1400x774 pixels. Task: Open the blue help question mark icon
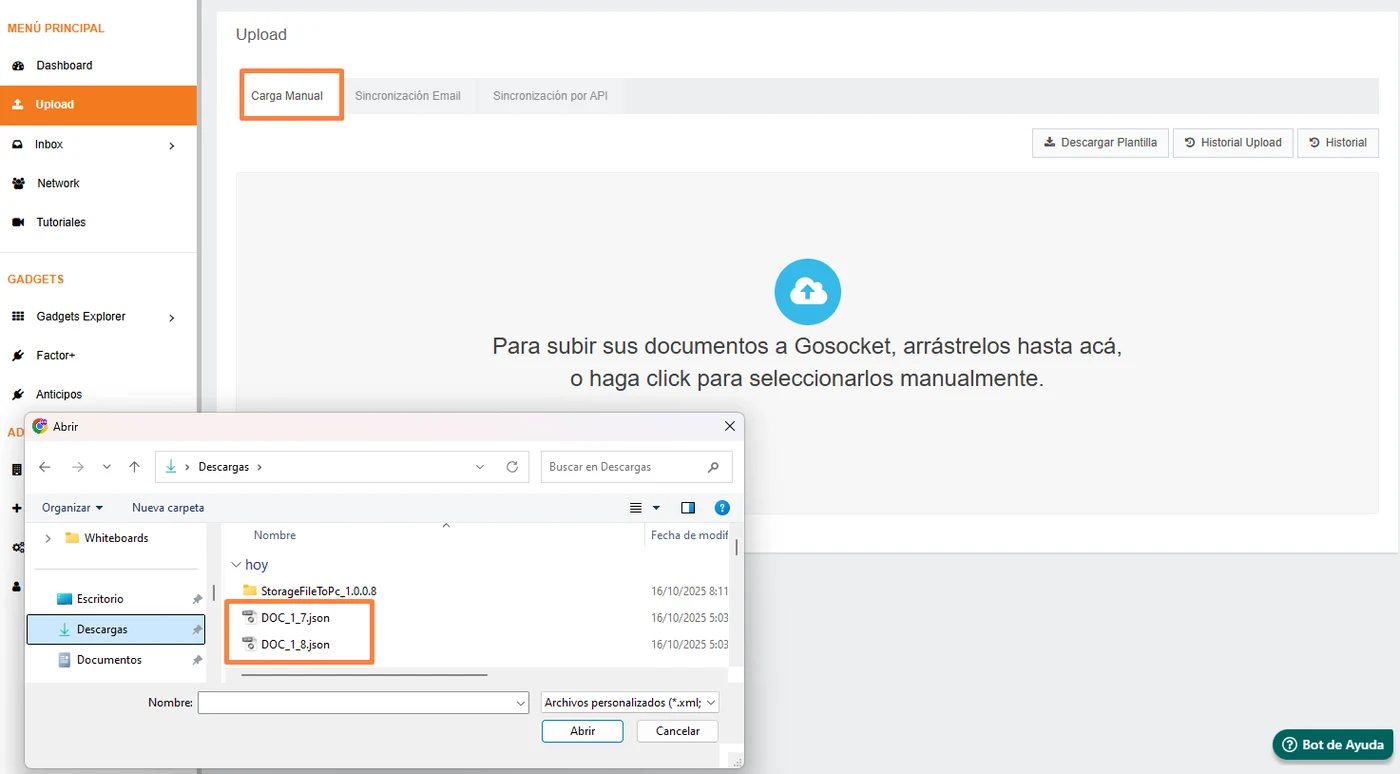point(723,508)
